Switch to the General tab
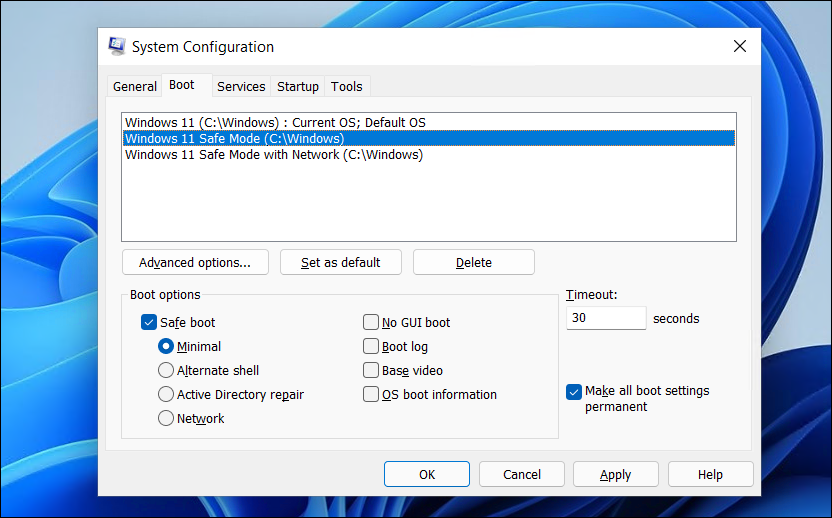 [134, 87]
